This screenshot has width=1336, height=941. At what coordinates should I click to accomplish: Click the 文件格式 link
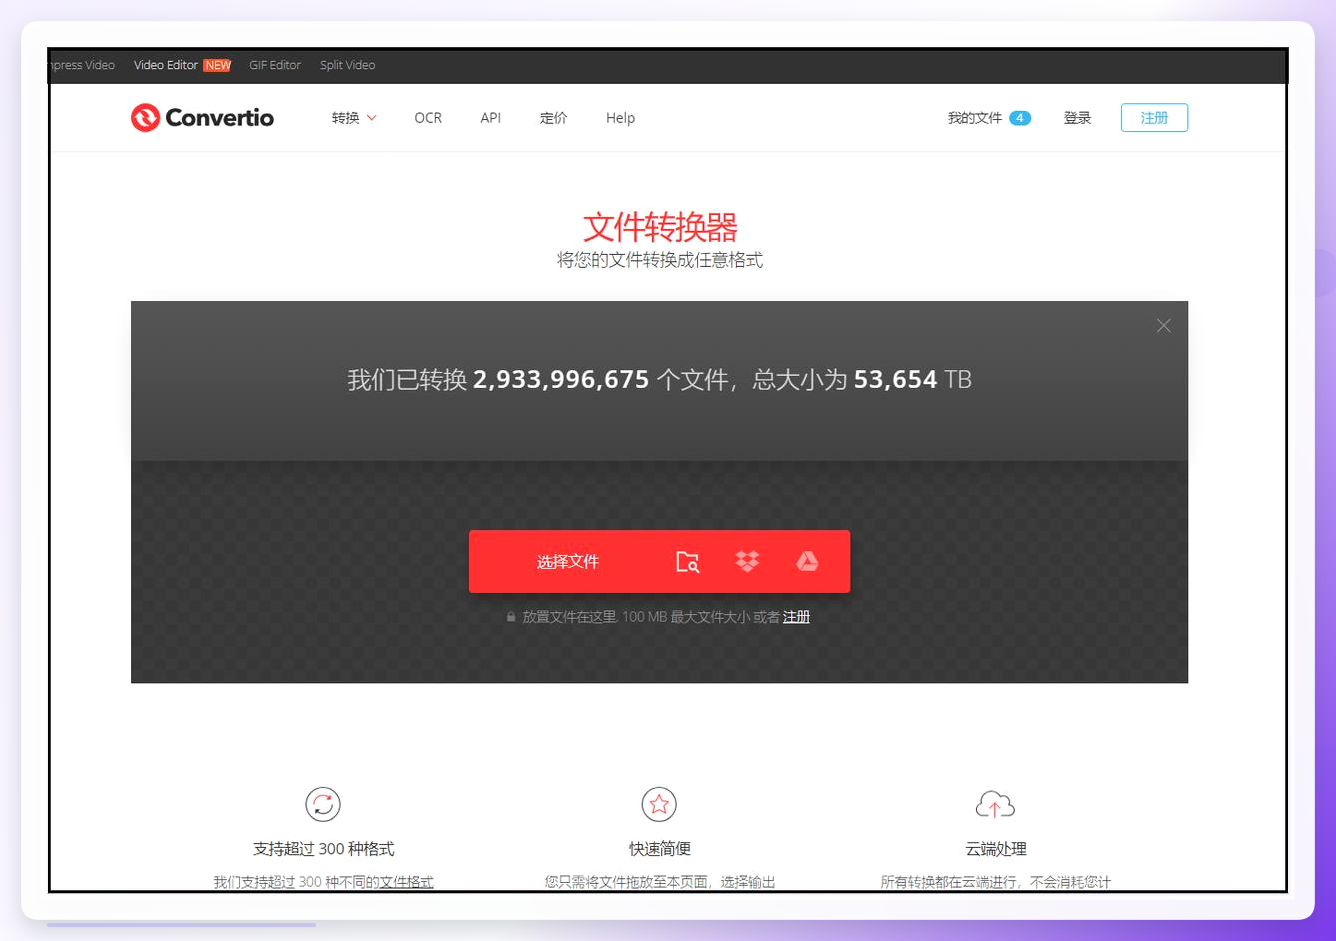406,882
